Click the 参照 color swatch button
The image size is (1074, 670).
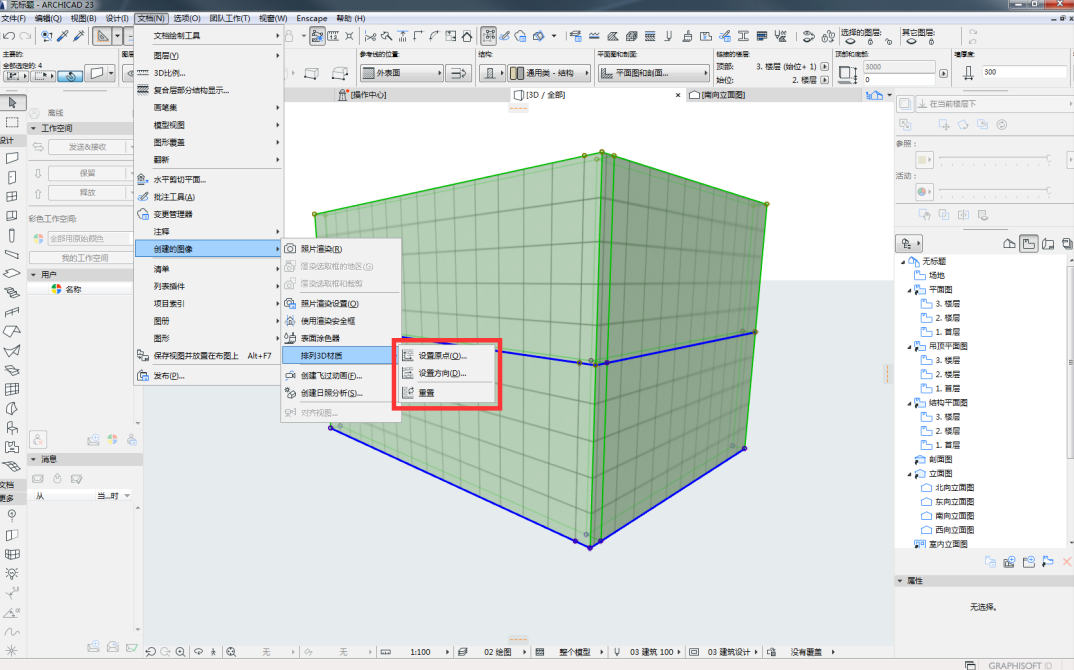(924, 160)
